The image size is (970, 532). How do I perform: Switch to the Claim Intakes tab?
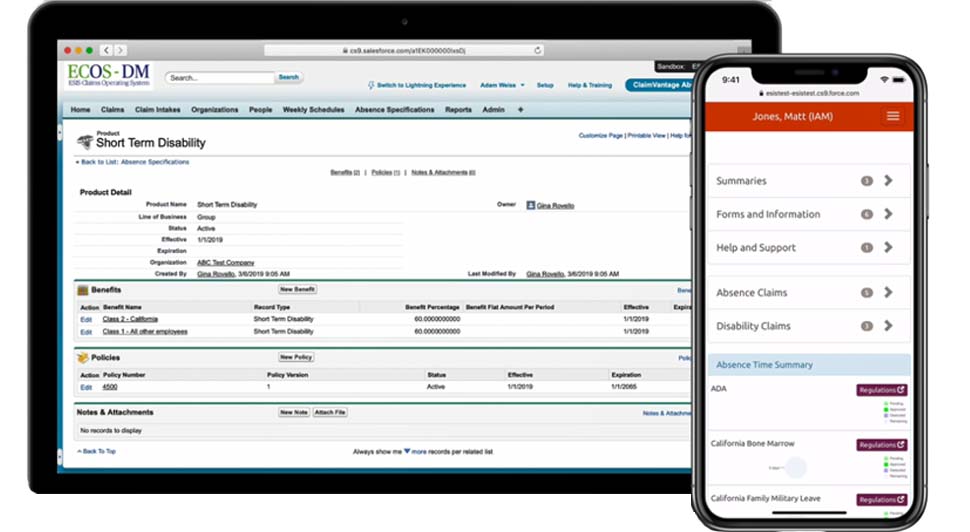pyautogui.click(x=158, y=109)
